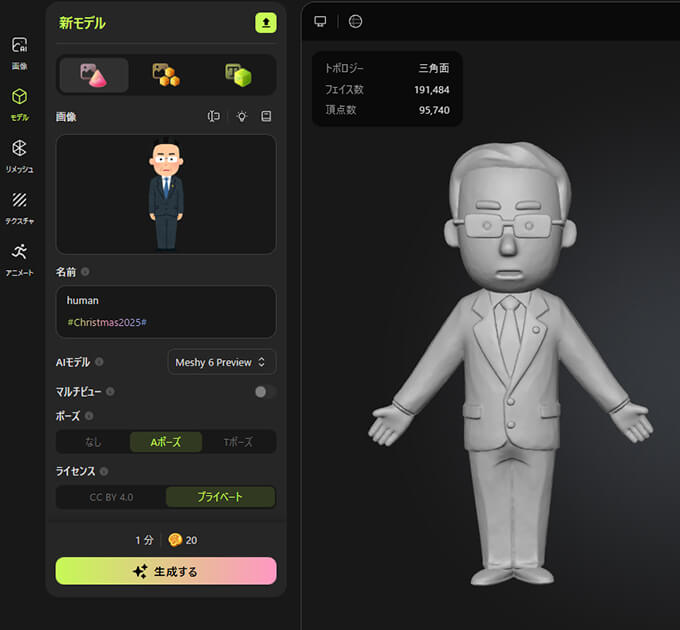Click the book guide icon above the image
The width and height of the screenshot is (680, 630).
coord(266,117)
